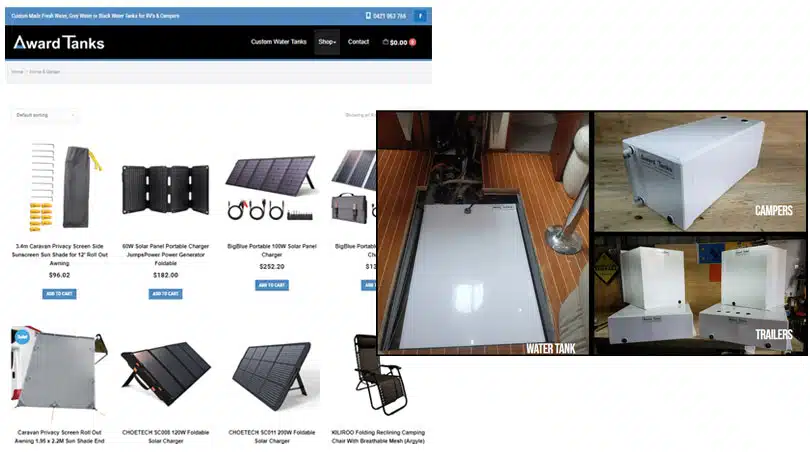Click the Award Tanks logo
810x452 pixels.
click(59, 42)
